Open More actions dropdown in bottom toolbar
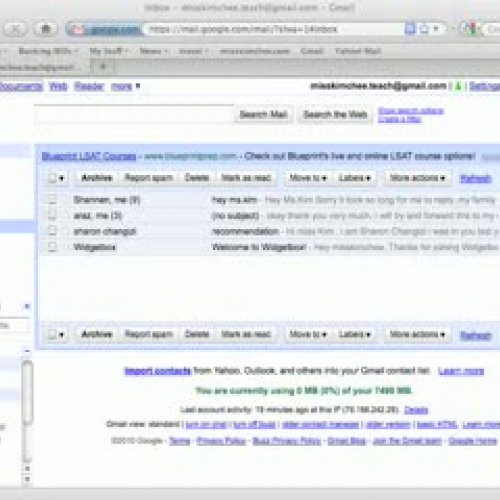 click(417, 334)
